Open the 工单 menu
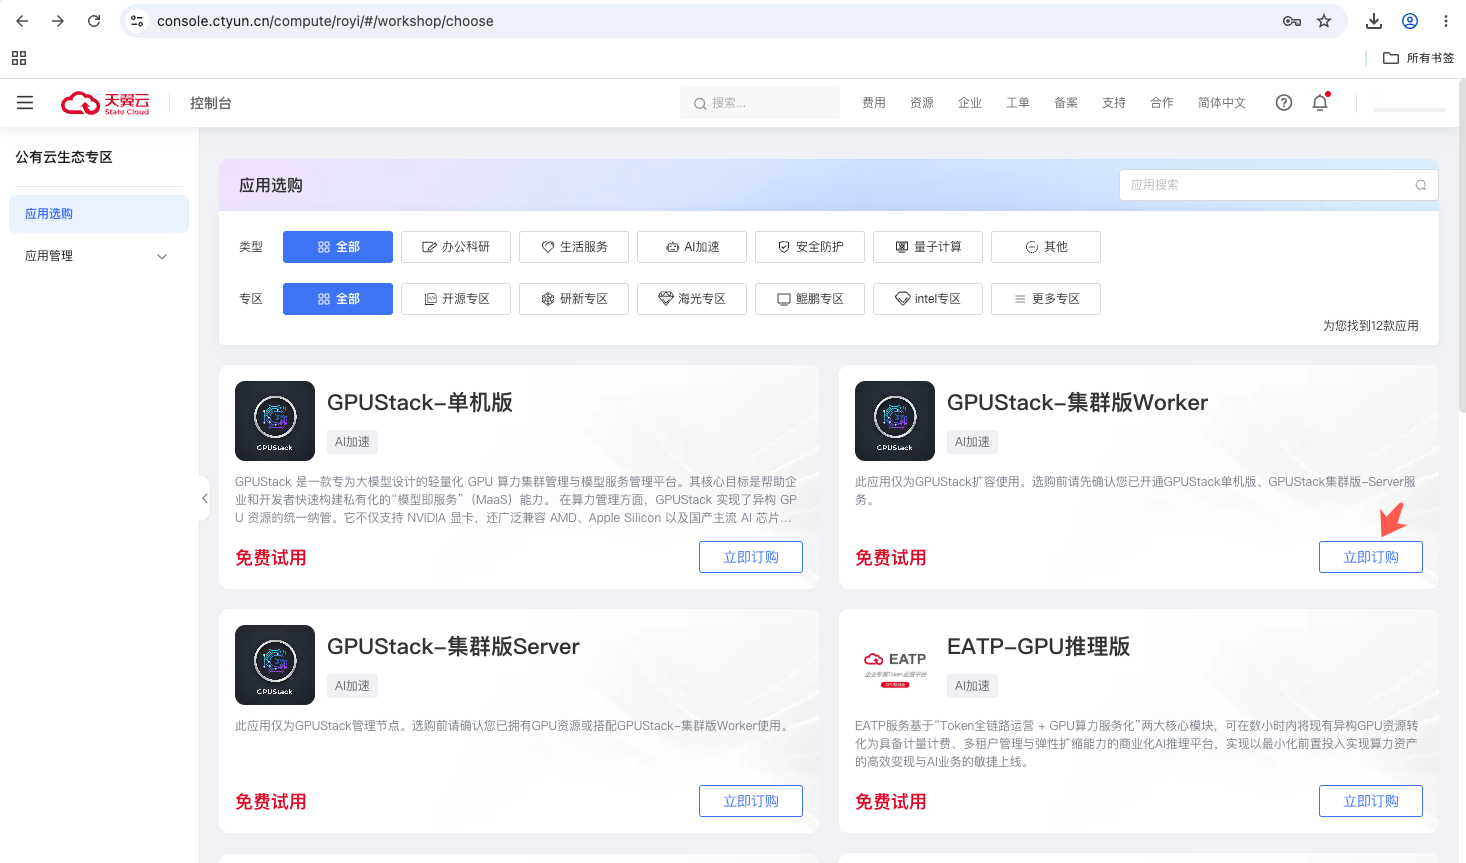This screenshot has width=1466, height=863. click(1018, 103)
